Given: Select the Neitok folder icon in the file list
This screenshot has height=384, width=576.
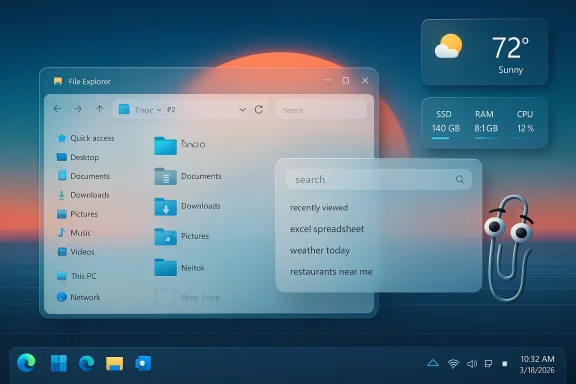Looking at the screenshot, I should pos(165,267).
